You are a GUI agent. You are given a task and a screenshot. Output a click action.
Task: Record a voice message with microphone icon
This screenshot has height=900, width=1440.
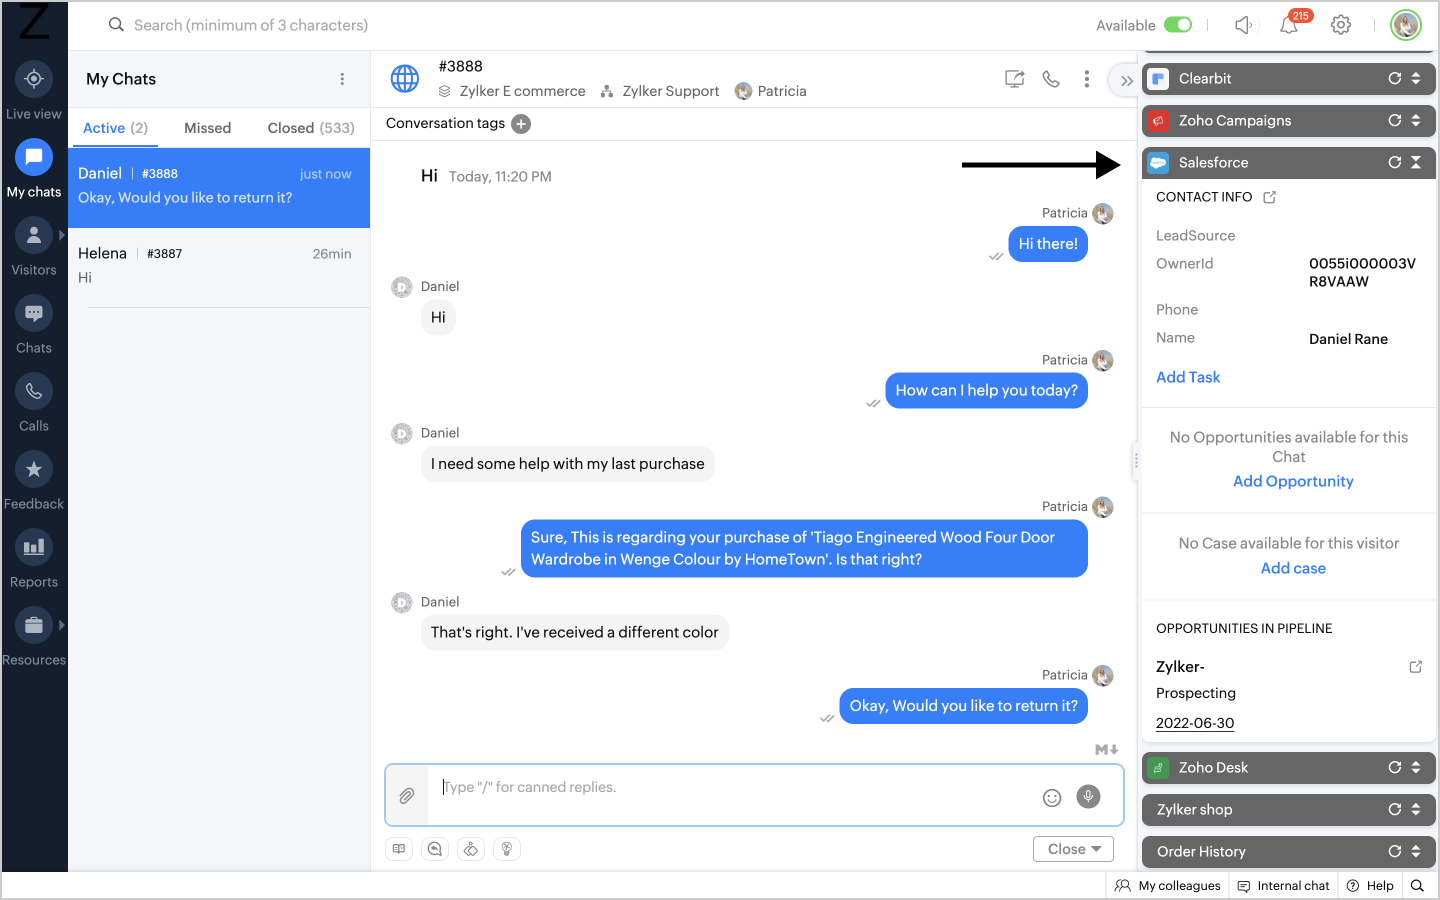click(1088, 796)
